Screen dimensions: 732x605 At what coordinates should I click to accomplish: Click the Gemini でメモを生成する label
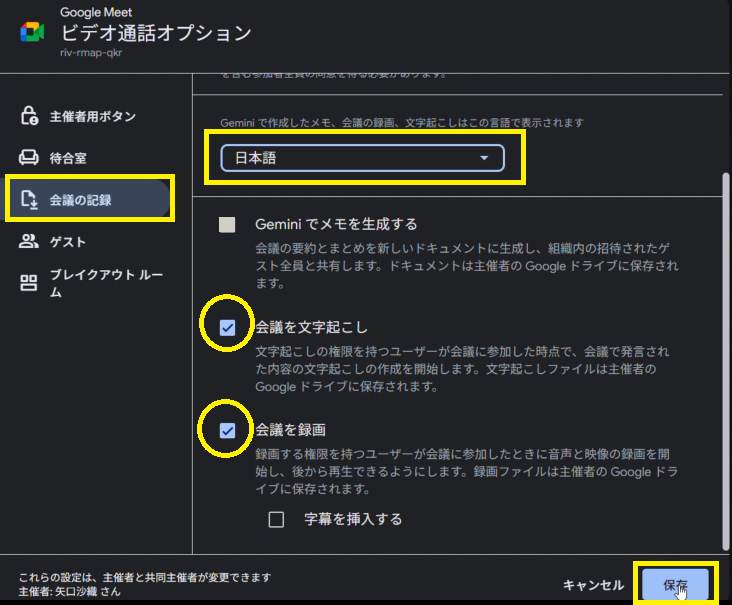(336, 225)
